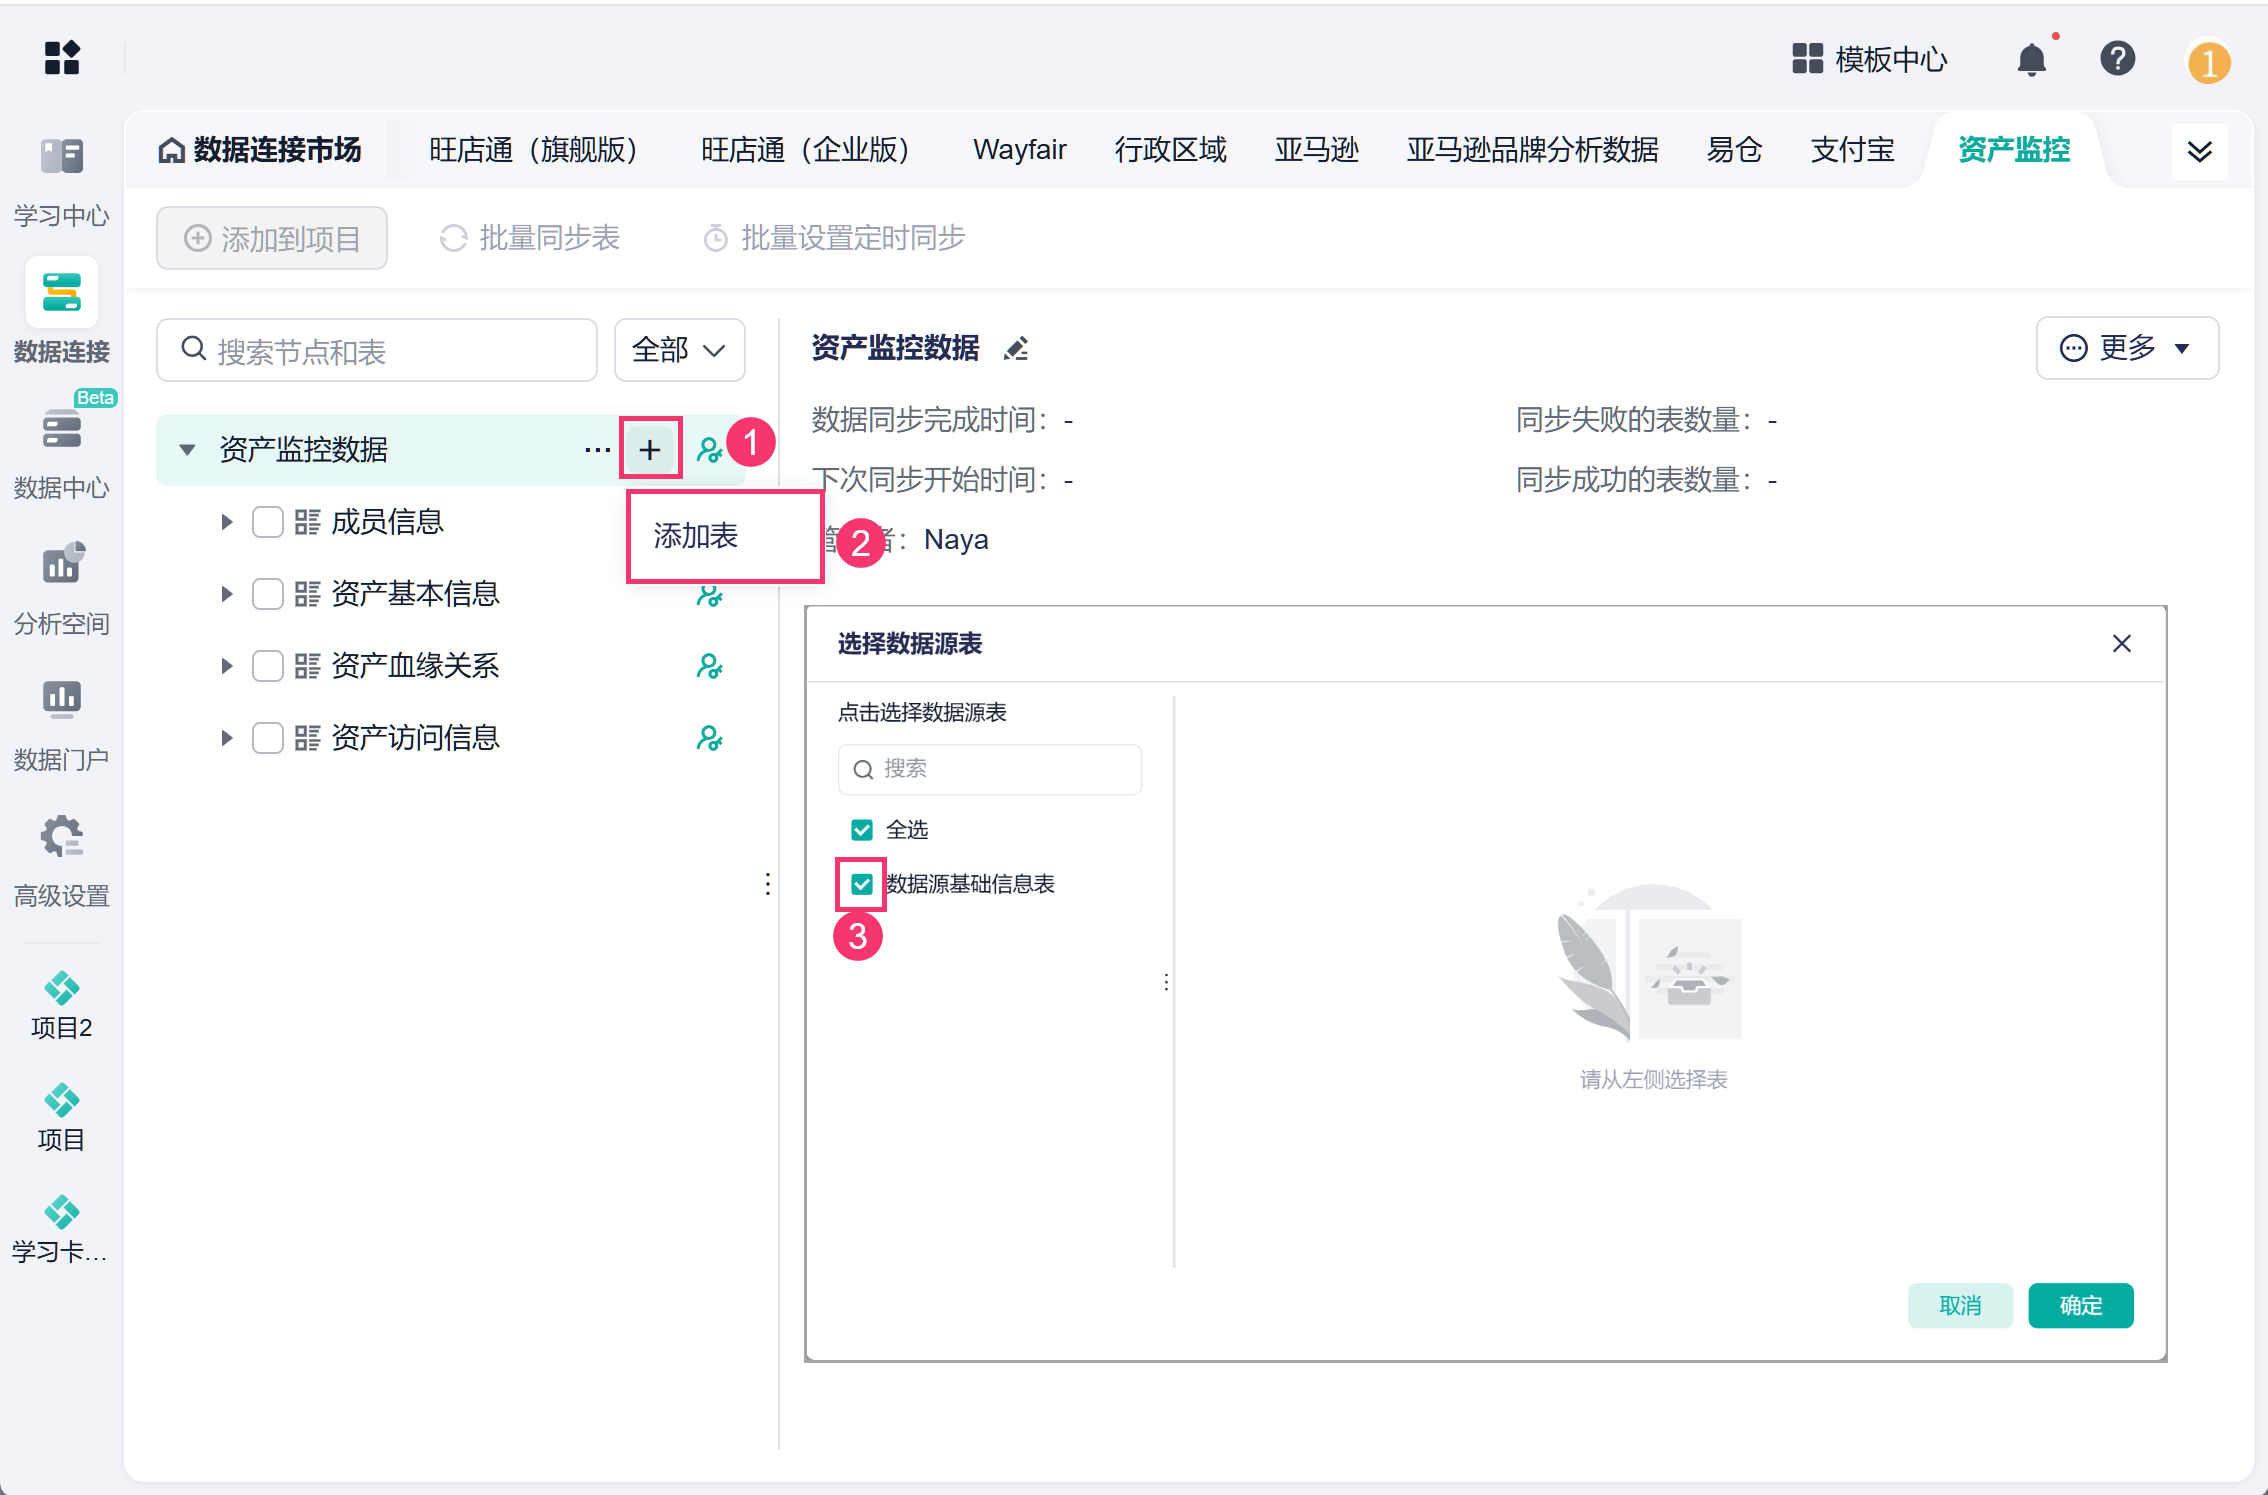Click the plus icon on 资产监控数据 node
Screen dimensions: 2268x1495
coord(650,450)
